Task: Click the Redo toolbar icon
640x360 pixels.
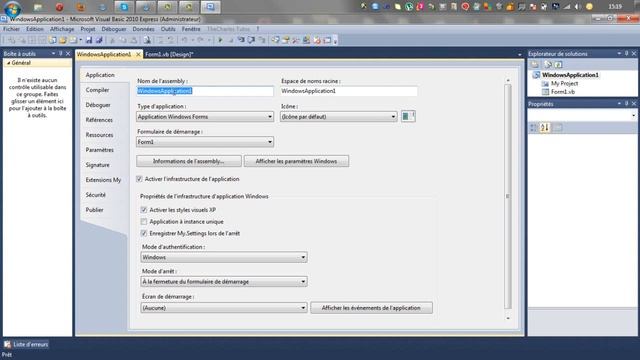Action: 200,40
